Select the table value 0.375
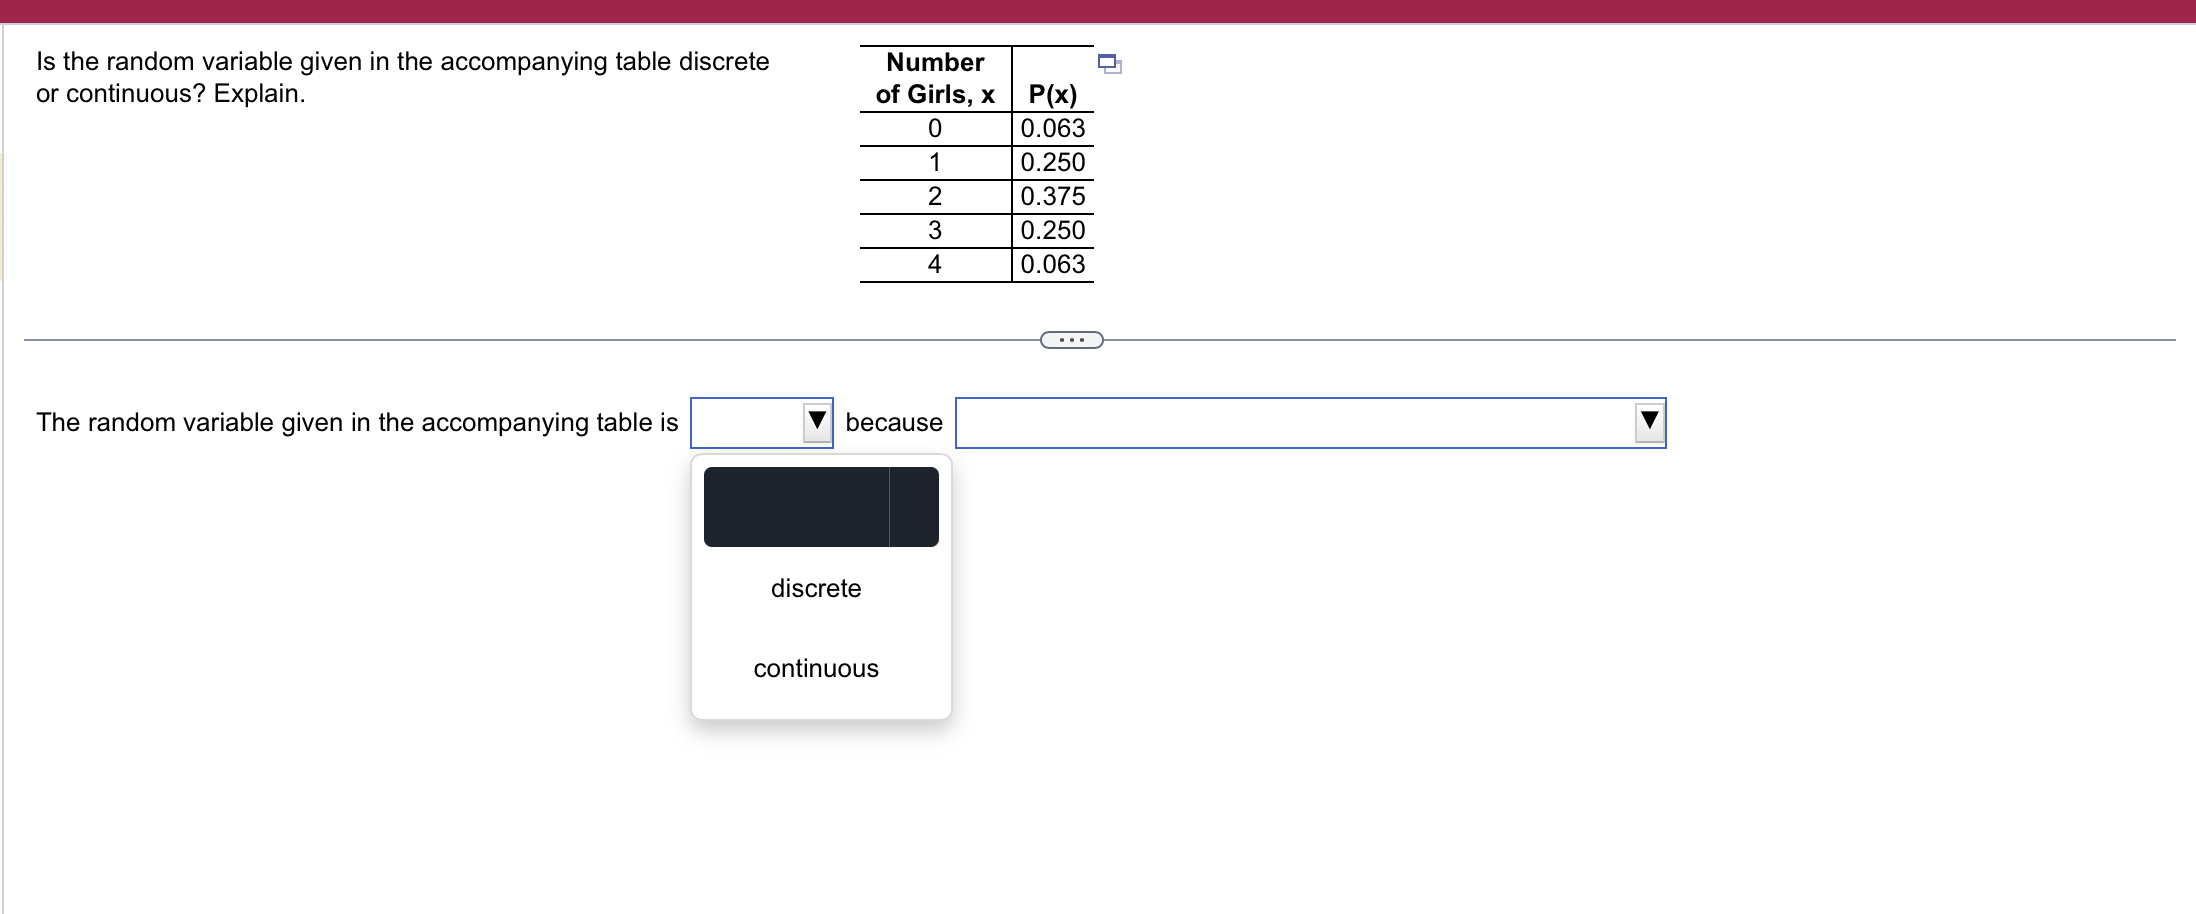The height and width of the screenshot is (914, 2196). 1052,196
